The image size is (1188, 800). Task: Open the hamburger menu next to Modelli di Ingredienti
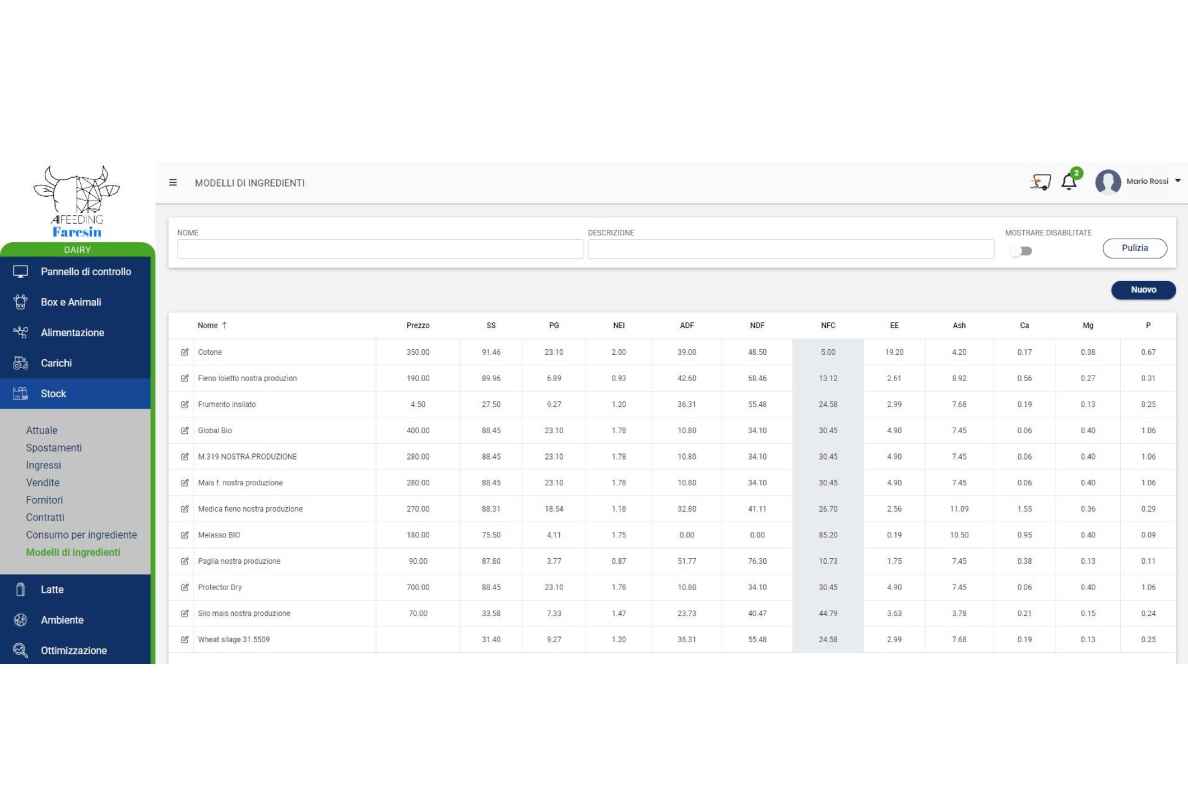point(173,183)
